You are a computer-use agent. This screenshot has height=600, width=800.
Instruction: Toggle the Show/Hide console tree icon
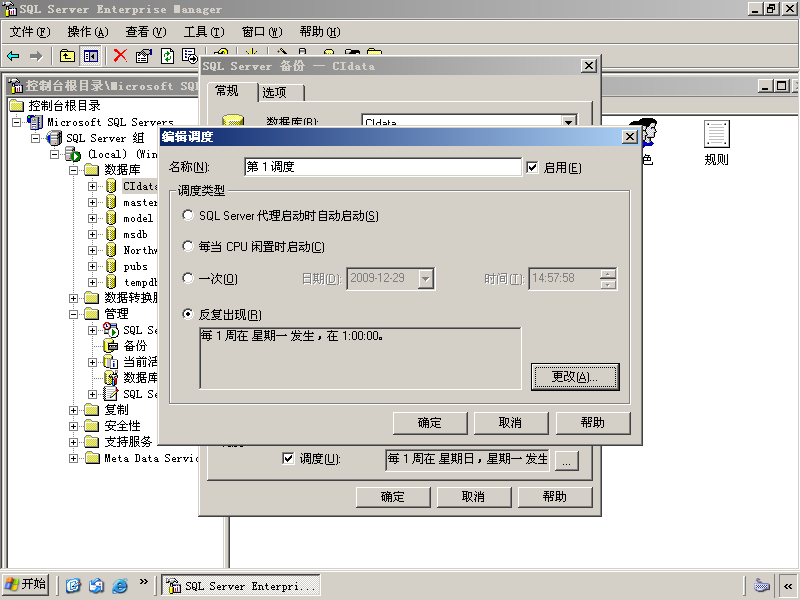pos(91,56)
